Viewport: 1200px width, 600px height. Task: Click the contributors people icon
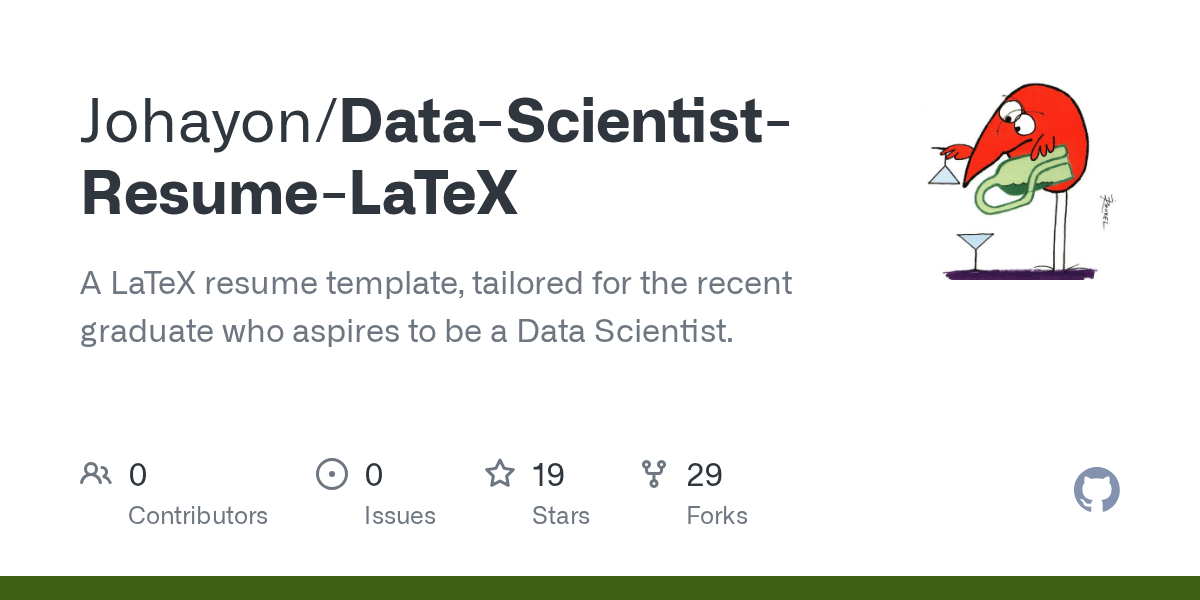96,474
